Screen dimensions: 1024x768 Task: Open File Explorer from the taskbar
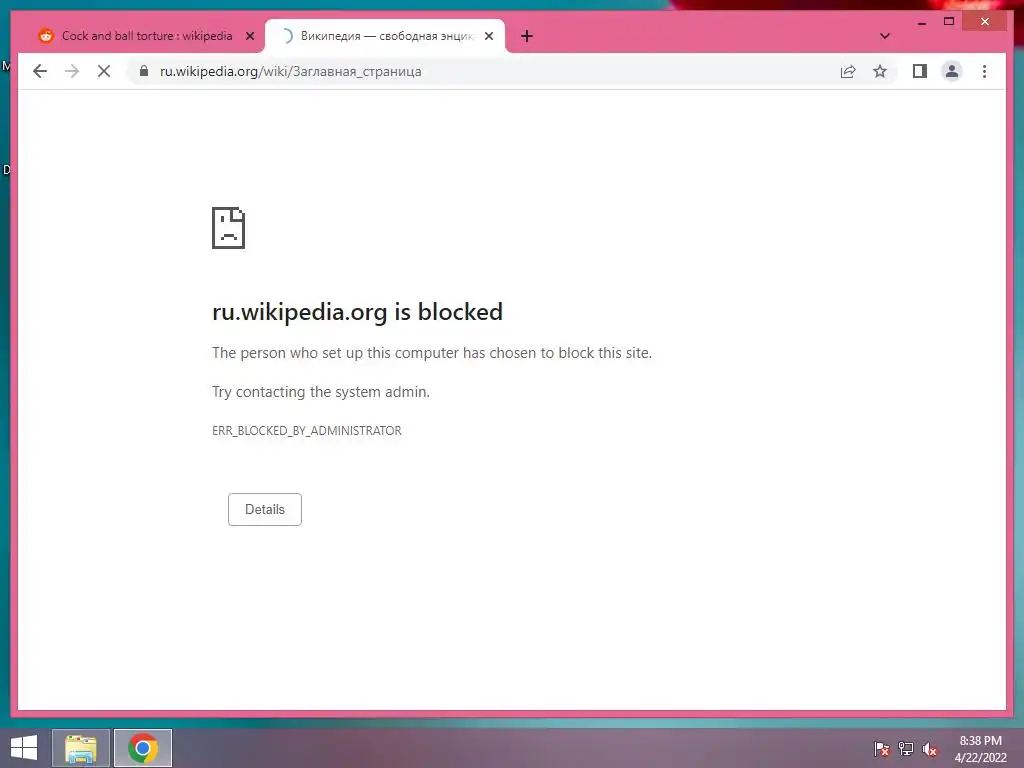tap(80, 748)
